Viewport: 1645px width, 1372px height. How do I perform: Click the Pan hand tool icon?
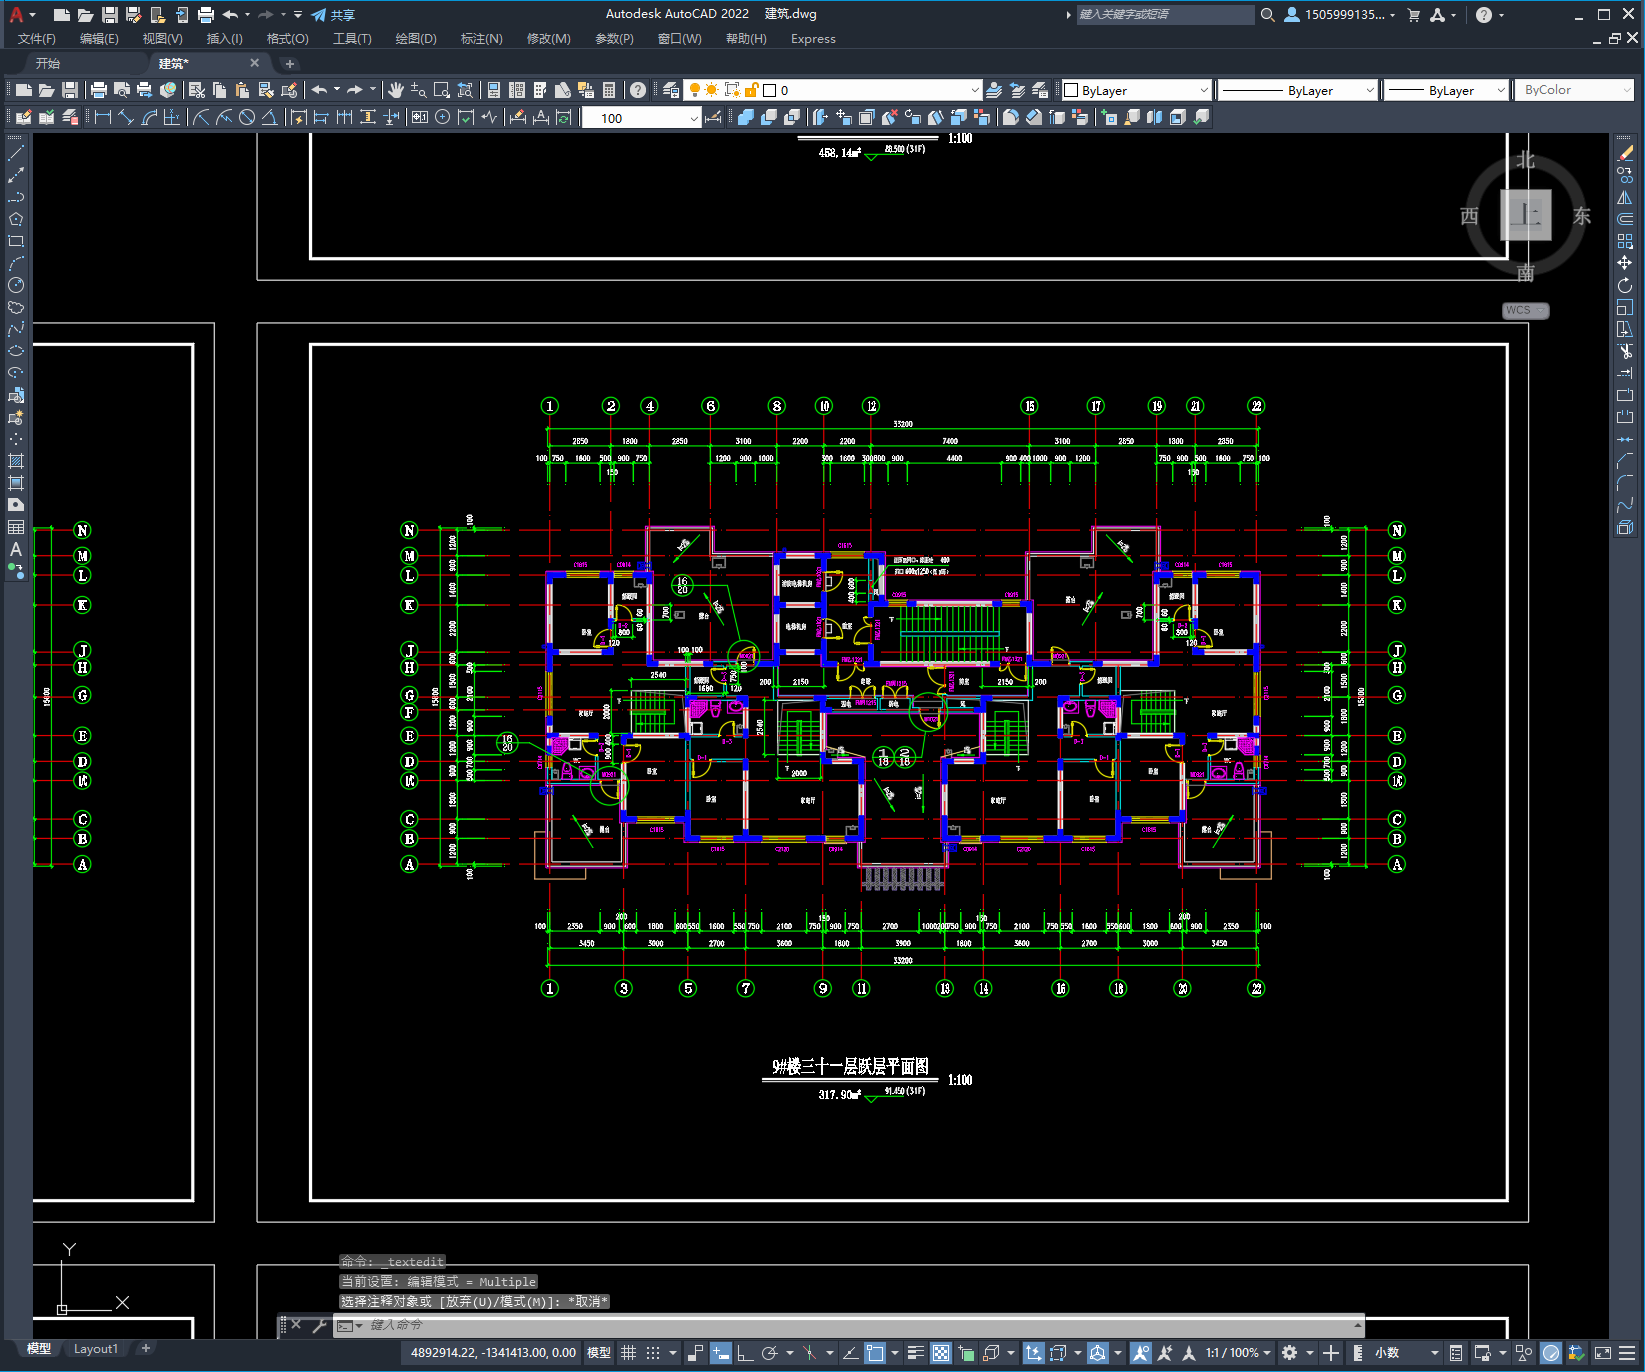tap(396, 90)
